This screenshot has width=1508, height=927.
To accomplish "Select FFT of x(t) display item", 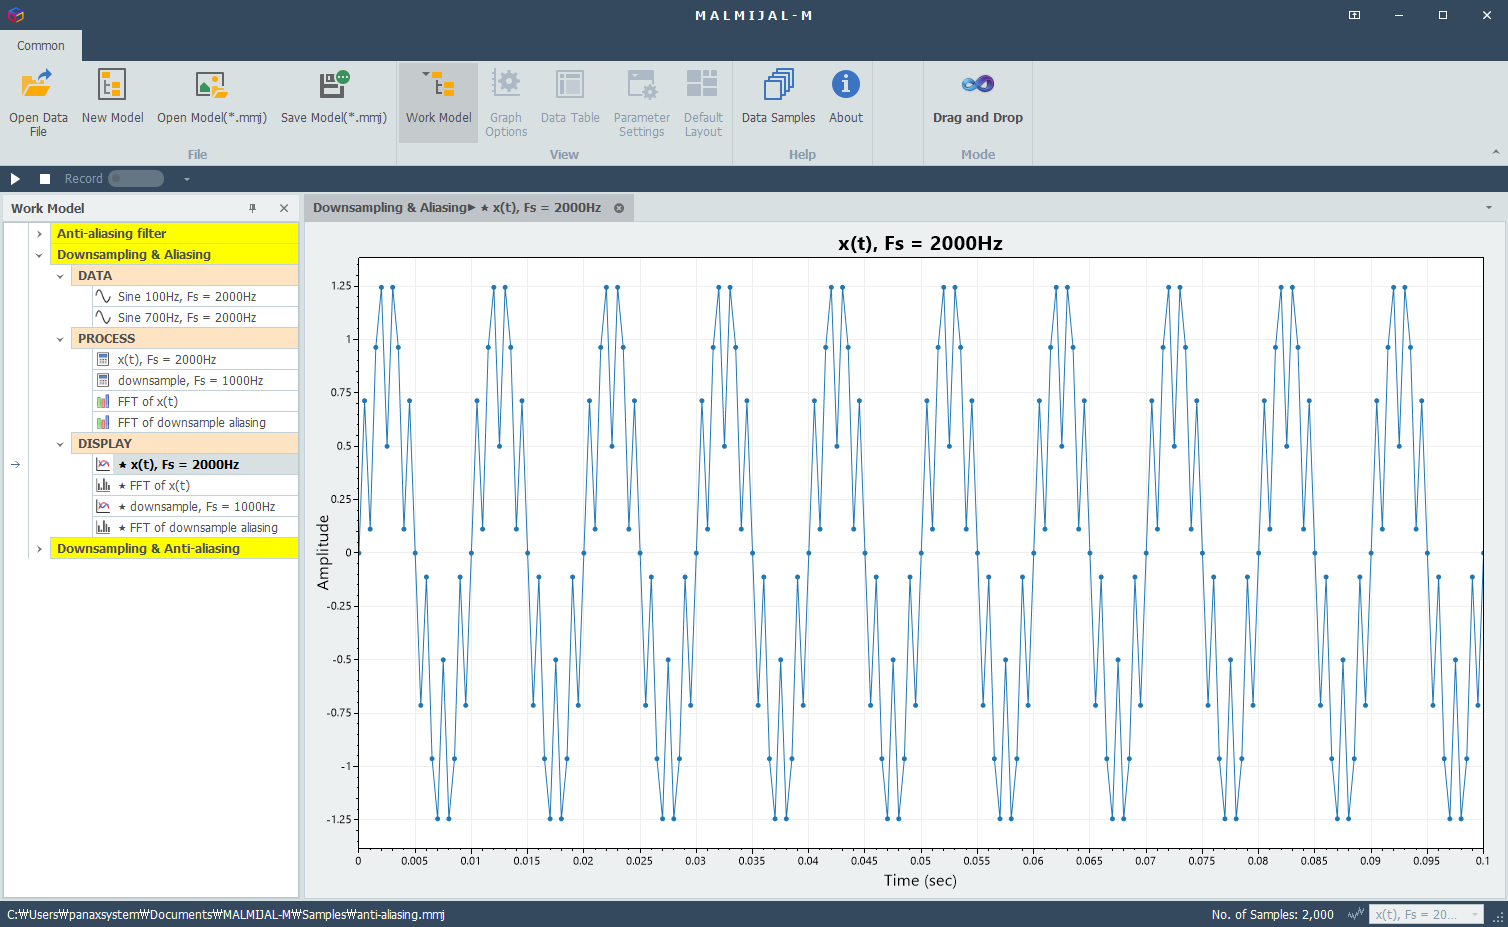I will 196,486.
